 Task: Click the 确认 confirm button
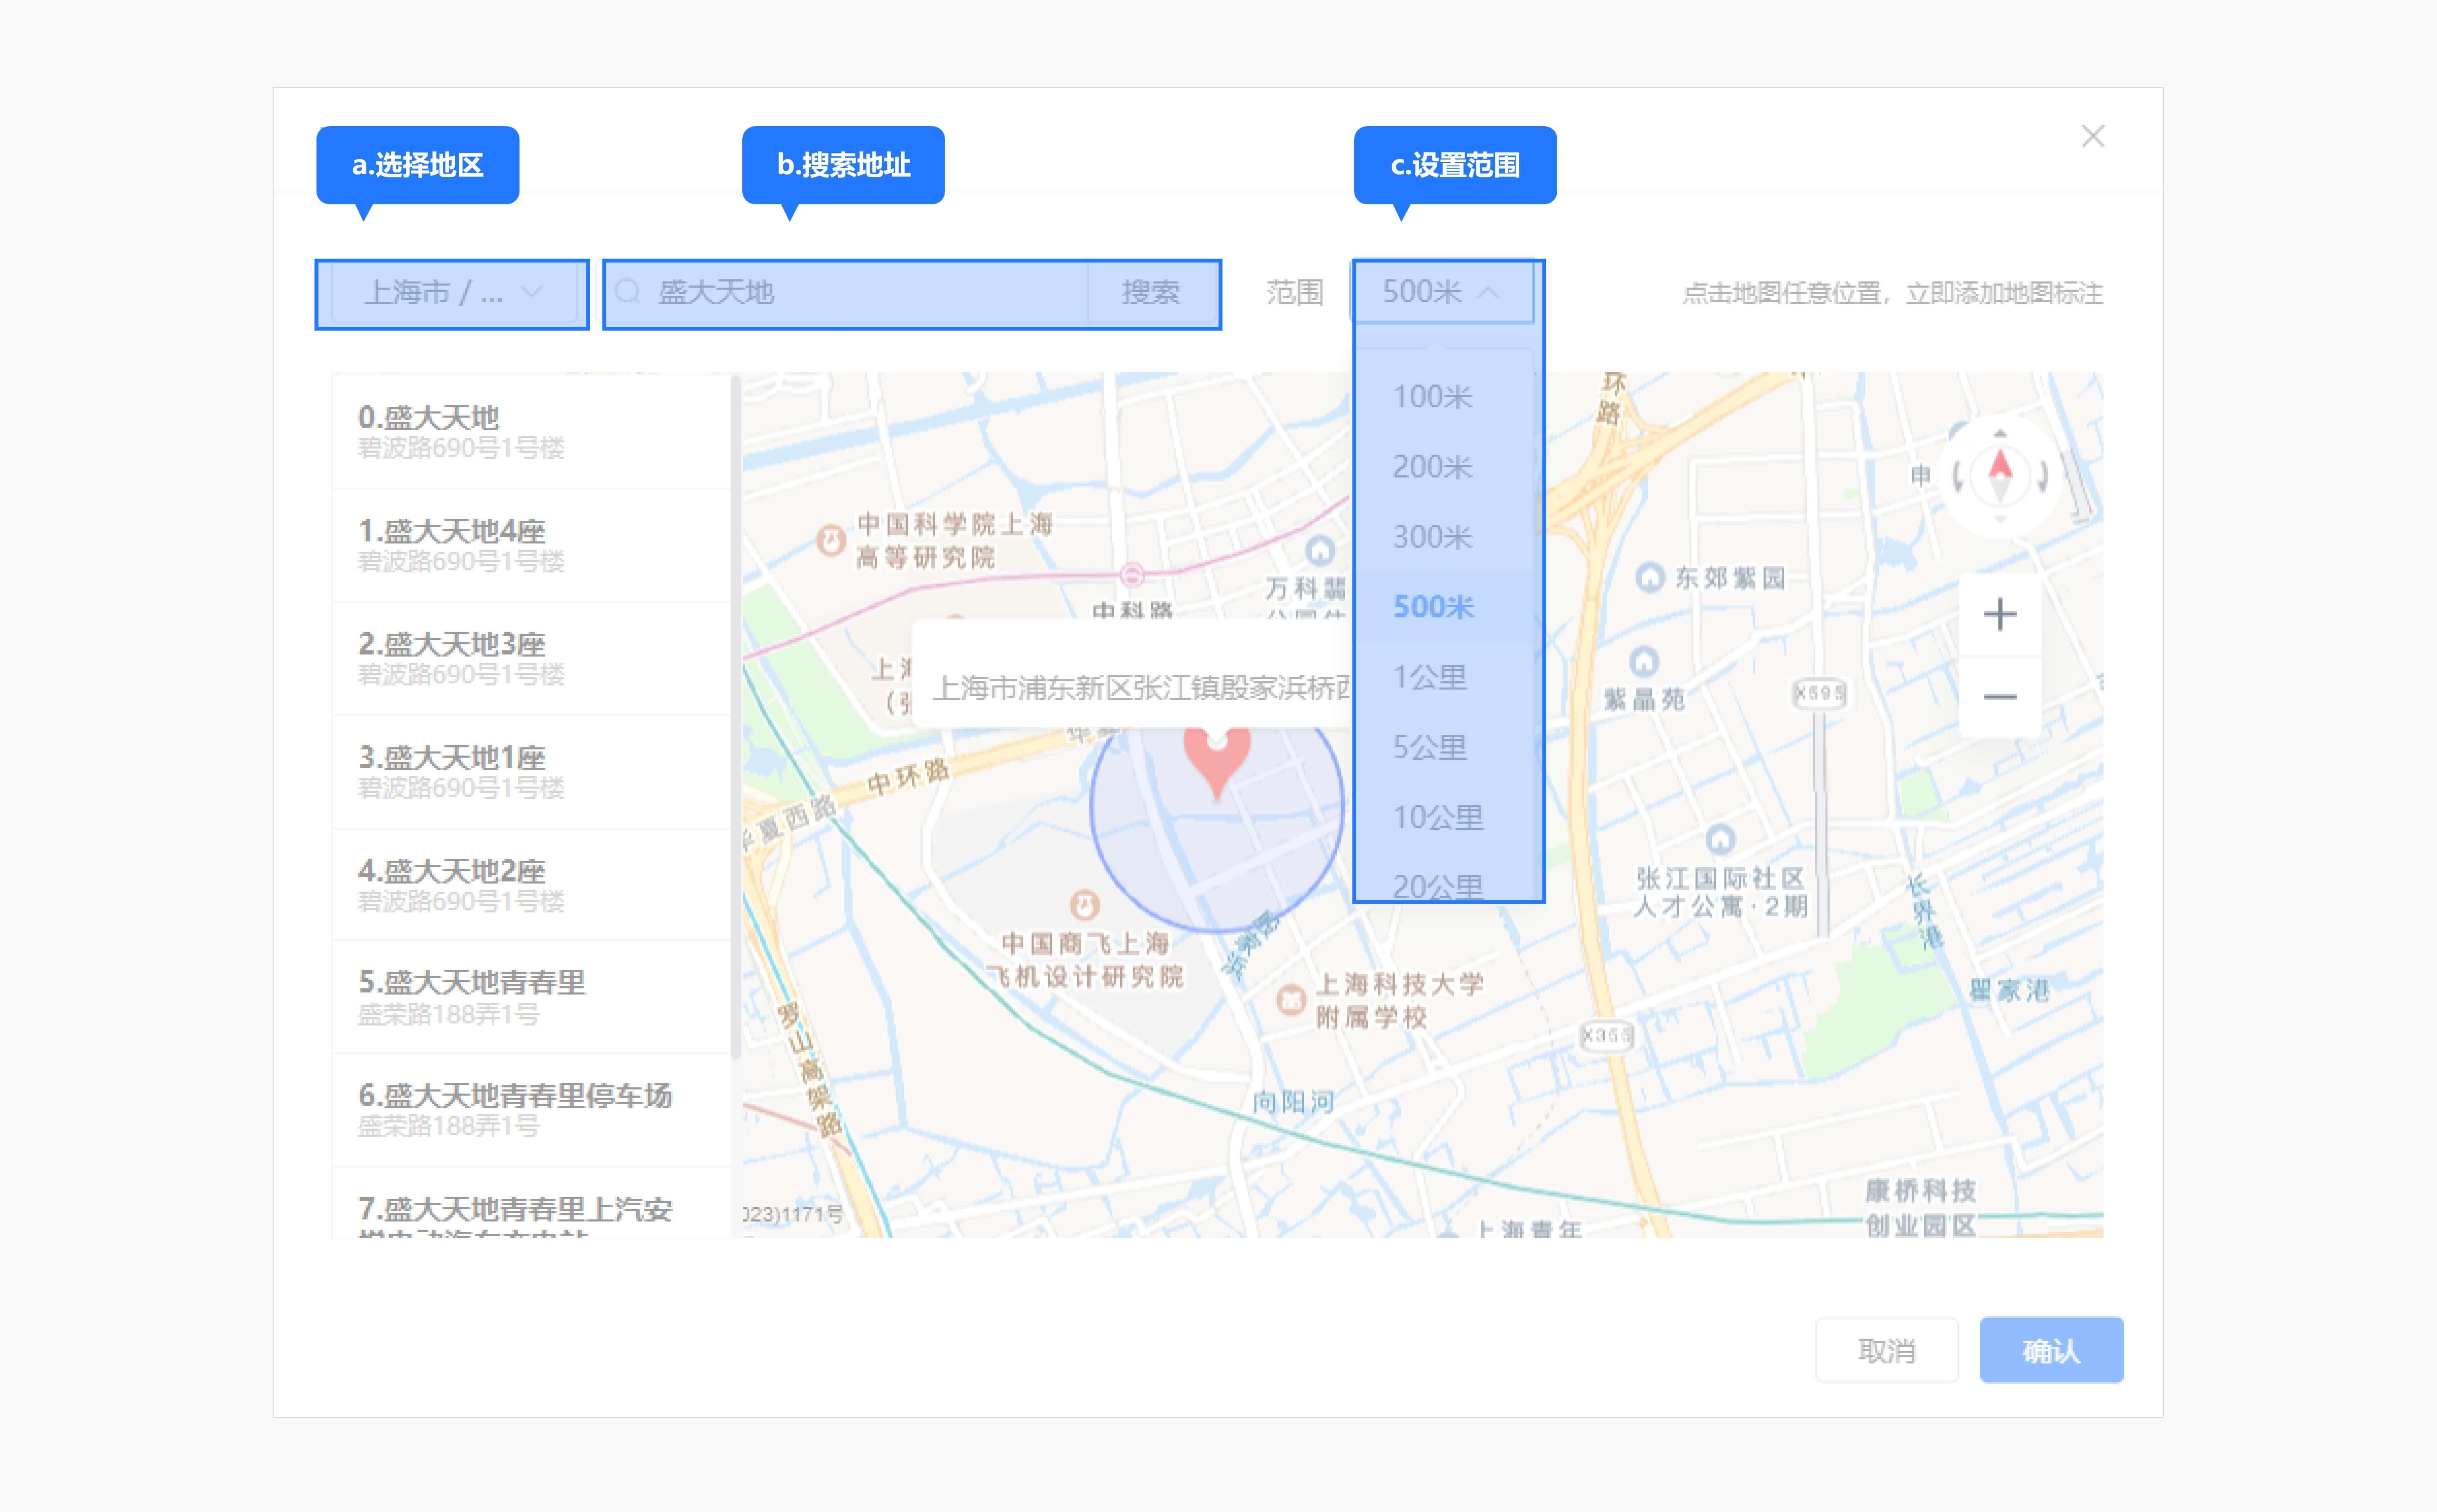click(2051, 1350)
